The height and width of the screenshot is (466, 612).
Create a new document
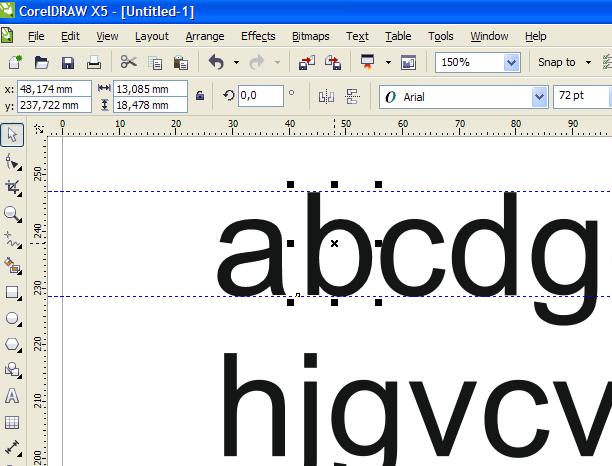point(15,62)
